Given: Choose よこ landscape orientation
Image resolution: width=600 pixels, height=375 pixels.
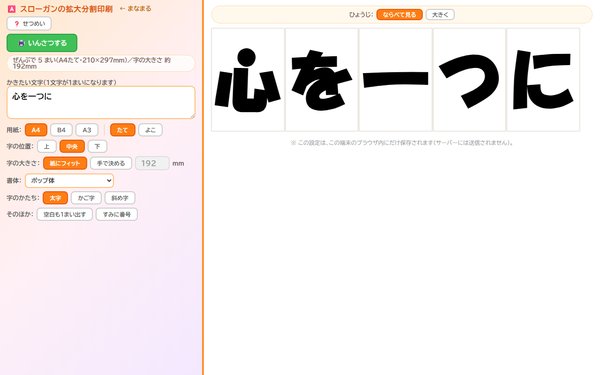Looking at the screenshot, I should point(150,130).
